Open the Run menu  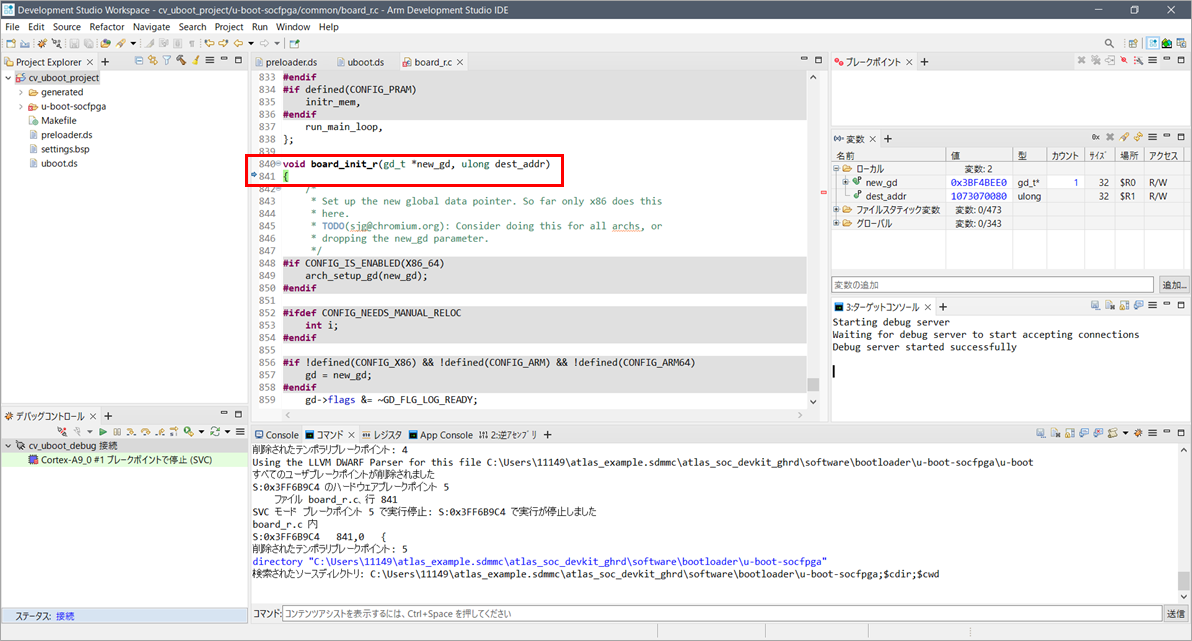[x=260, y=27]
